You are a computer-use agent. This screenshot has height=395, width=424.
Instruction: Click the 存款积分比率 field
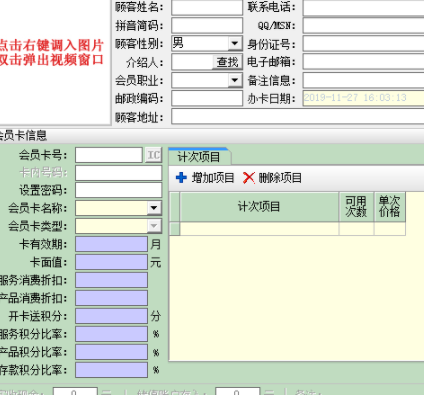tap(112, 370)
